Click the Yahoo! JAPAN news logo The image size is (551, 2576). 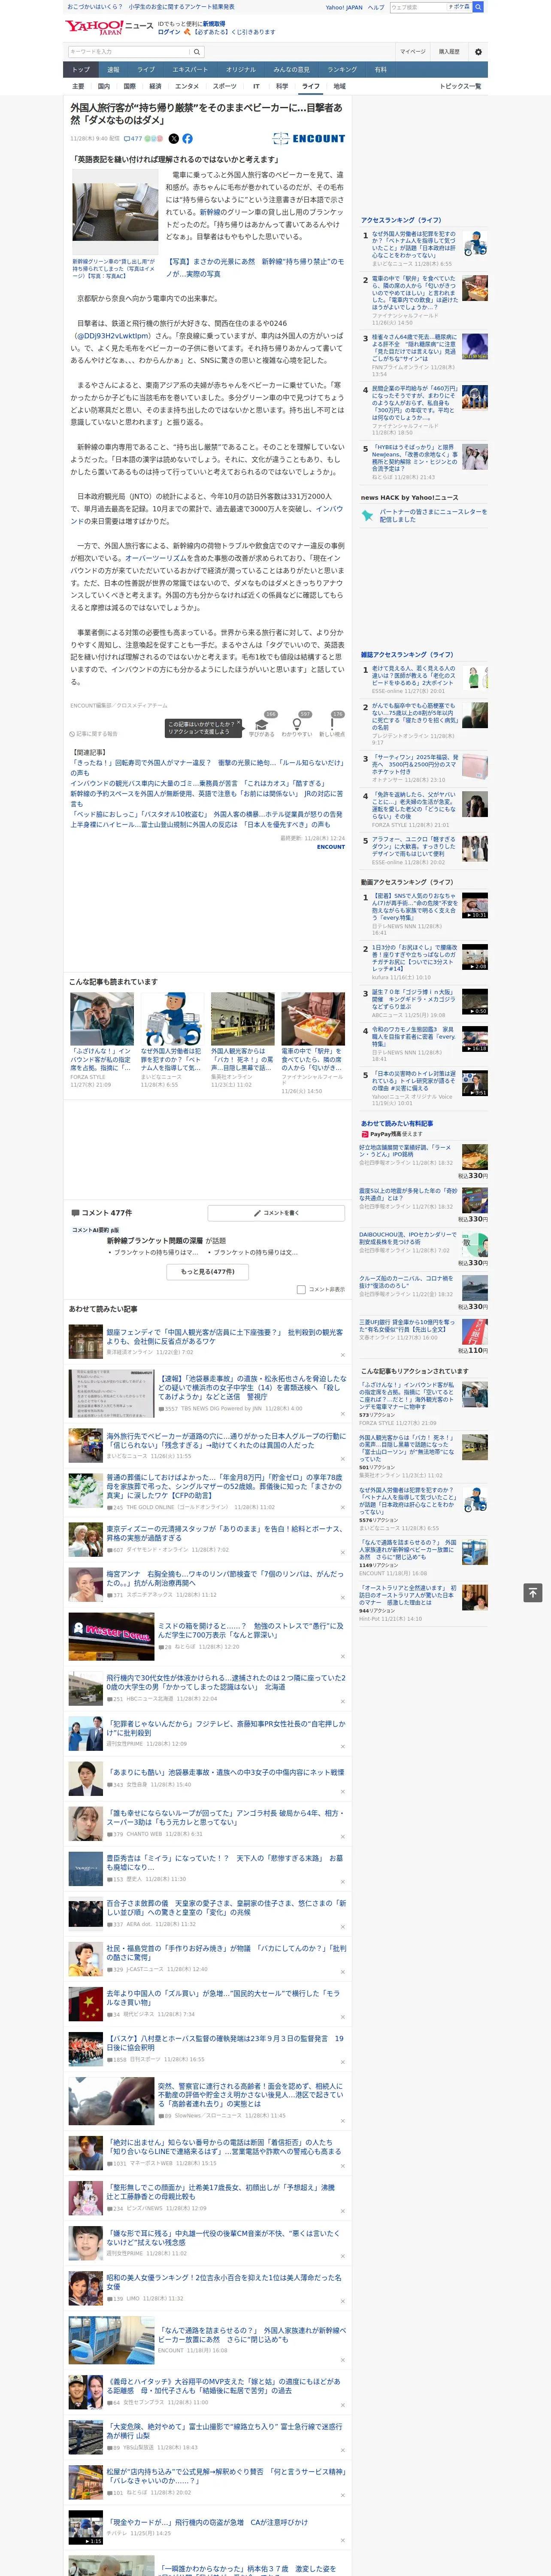tap(109, 27)
